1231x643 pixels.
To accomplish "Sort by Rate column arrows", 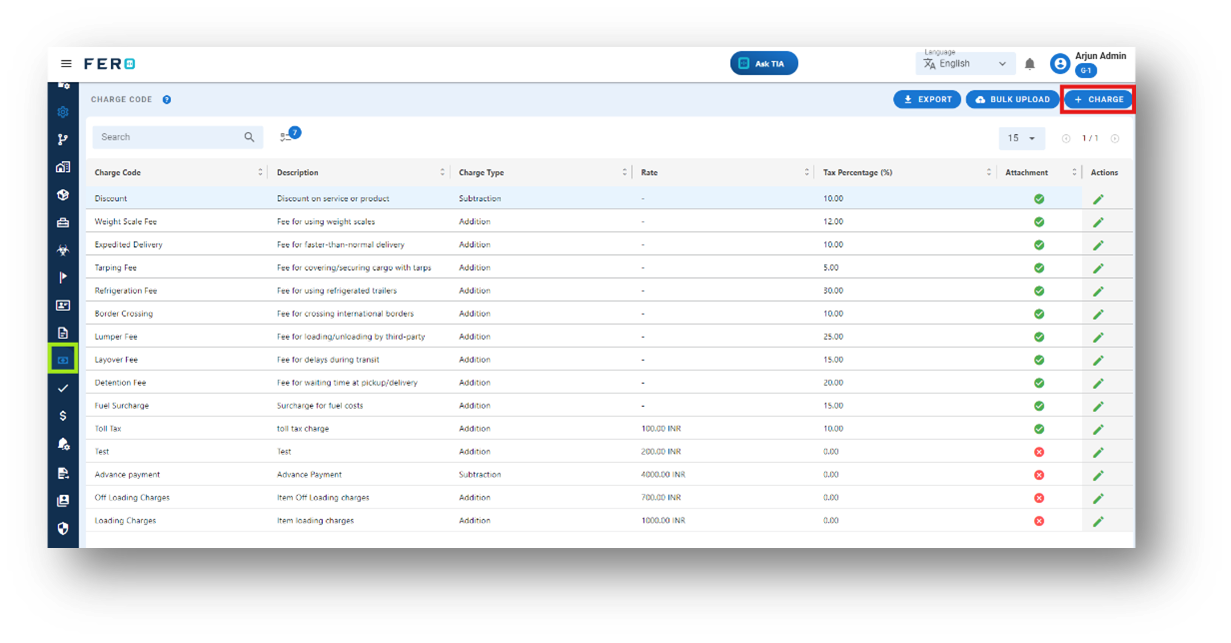I will (x=807, y=172).
